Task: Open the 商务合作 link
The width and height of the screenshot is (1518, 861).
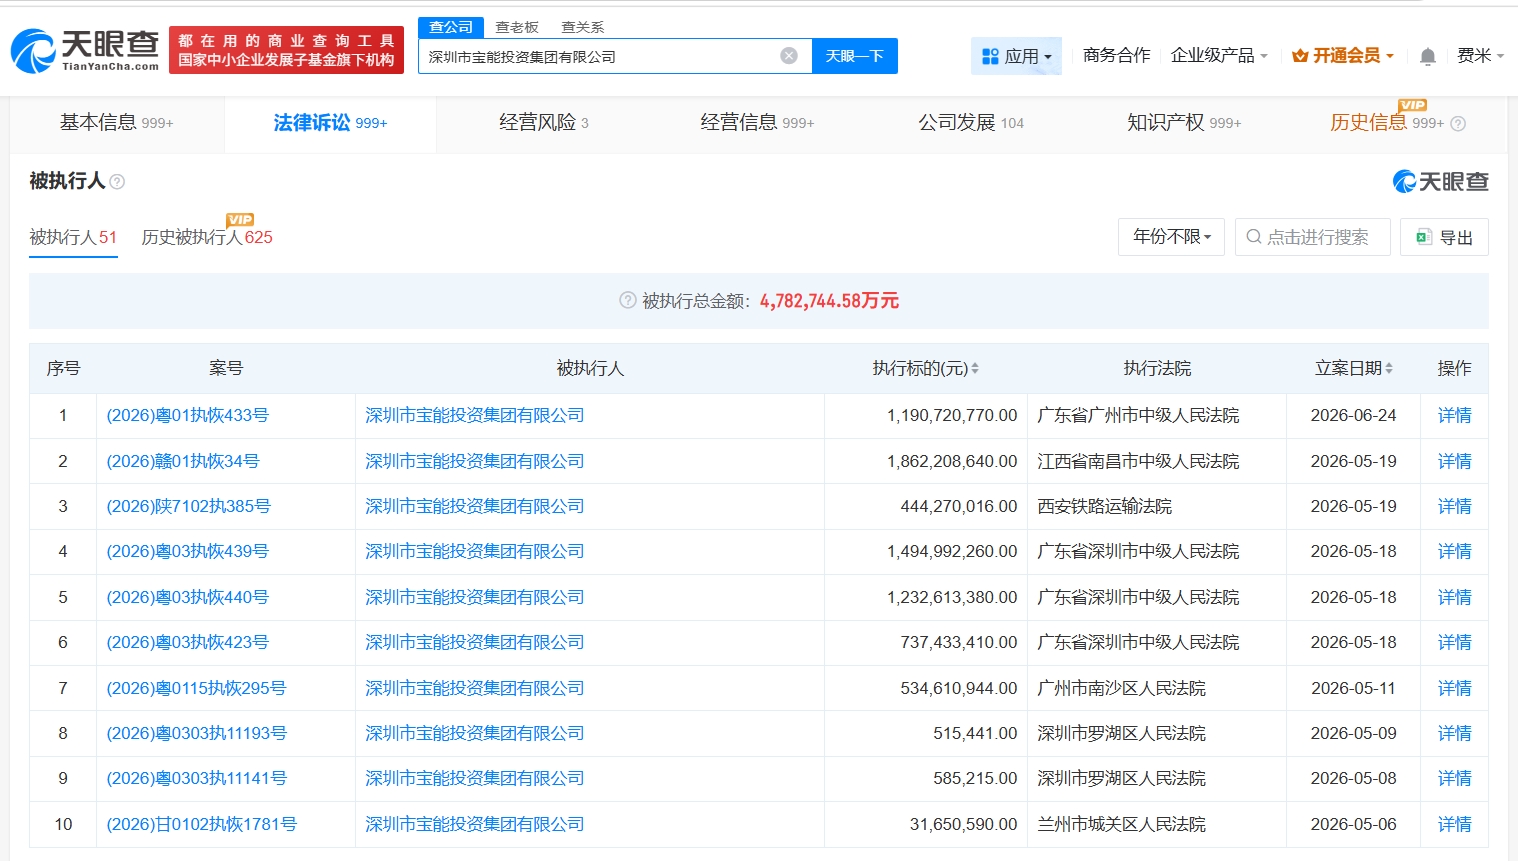Action: pyautogui.click(x=1116, y=56)
